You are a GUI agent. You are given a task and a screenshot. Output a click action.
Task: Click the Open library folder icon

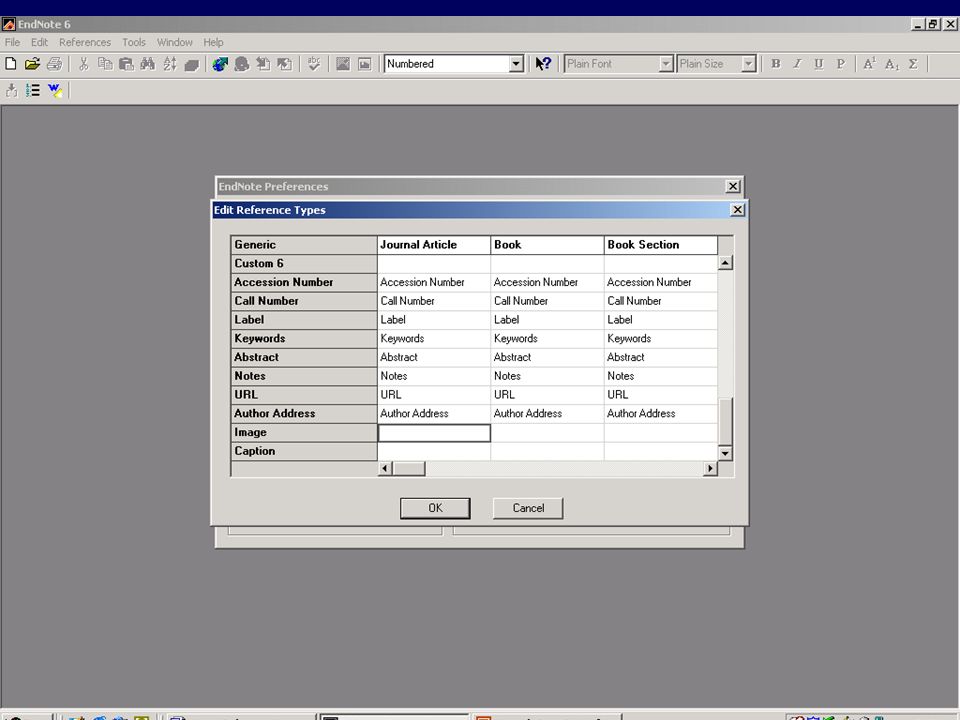pyautogui.click(x=32, y=64)
